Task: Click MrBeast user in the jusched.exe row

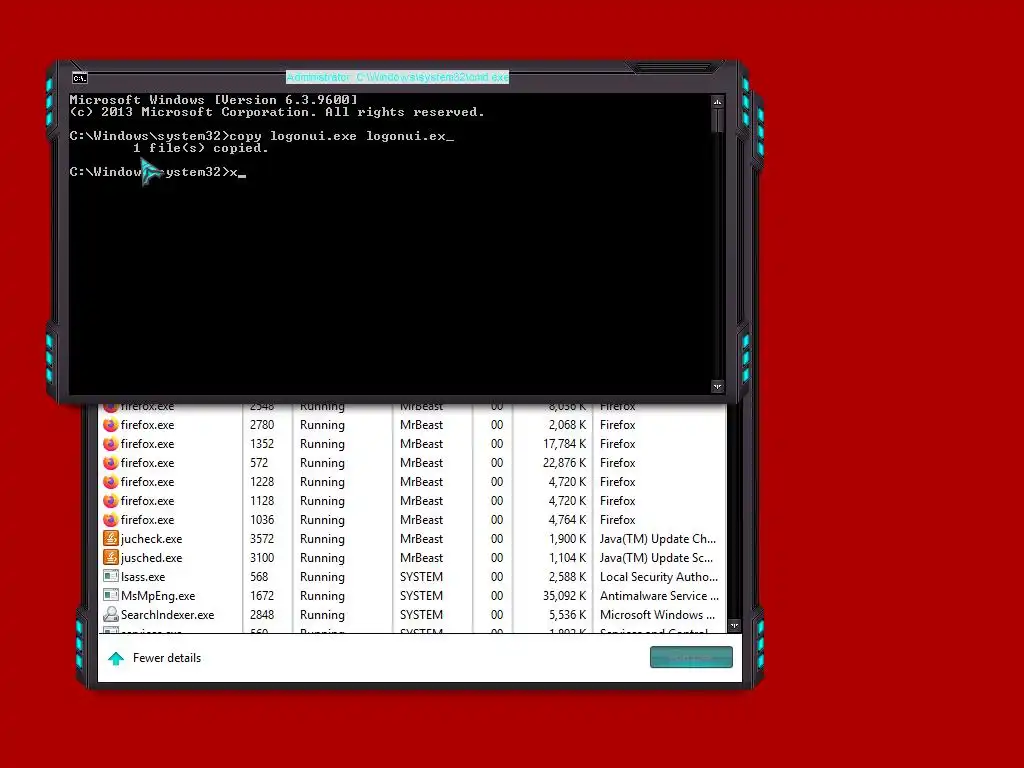Action: tap(421, 558)
